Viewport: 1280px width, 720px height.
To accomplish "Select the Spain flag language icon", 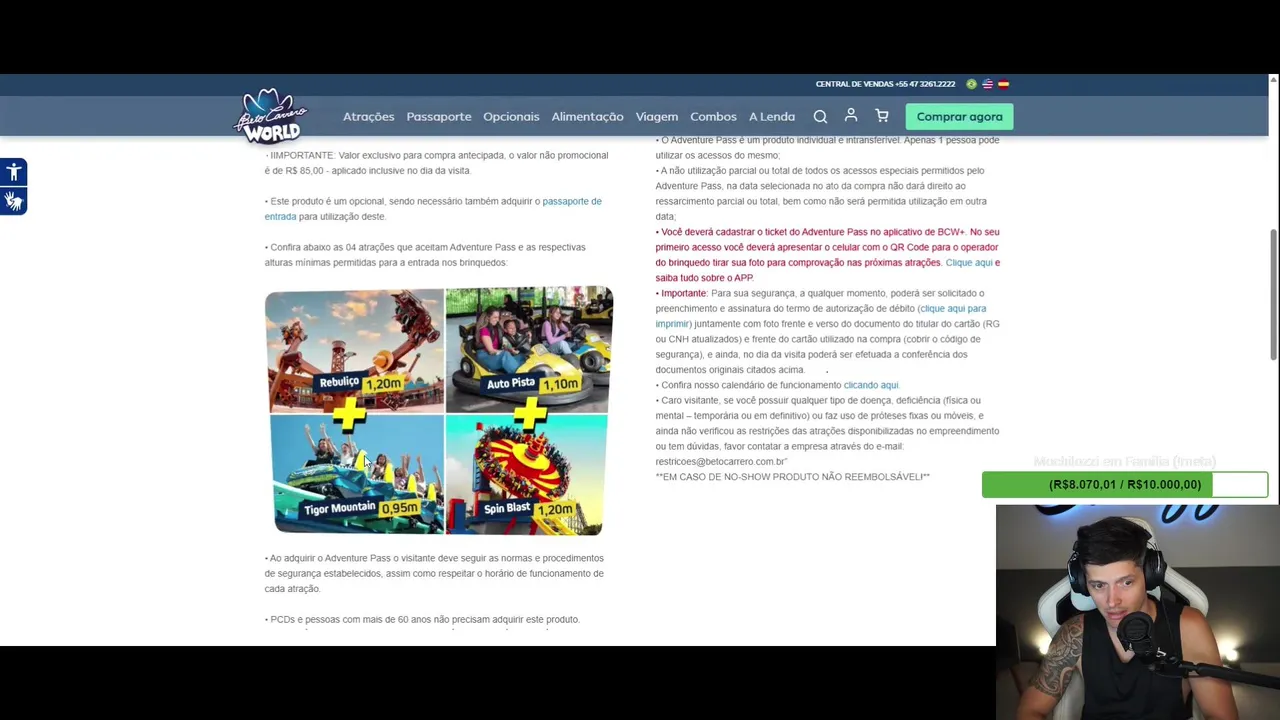I will pyautogui.click(x=1003, y=84).
